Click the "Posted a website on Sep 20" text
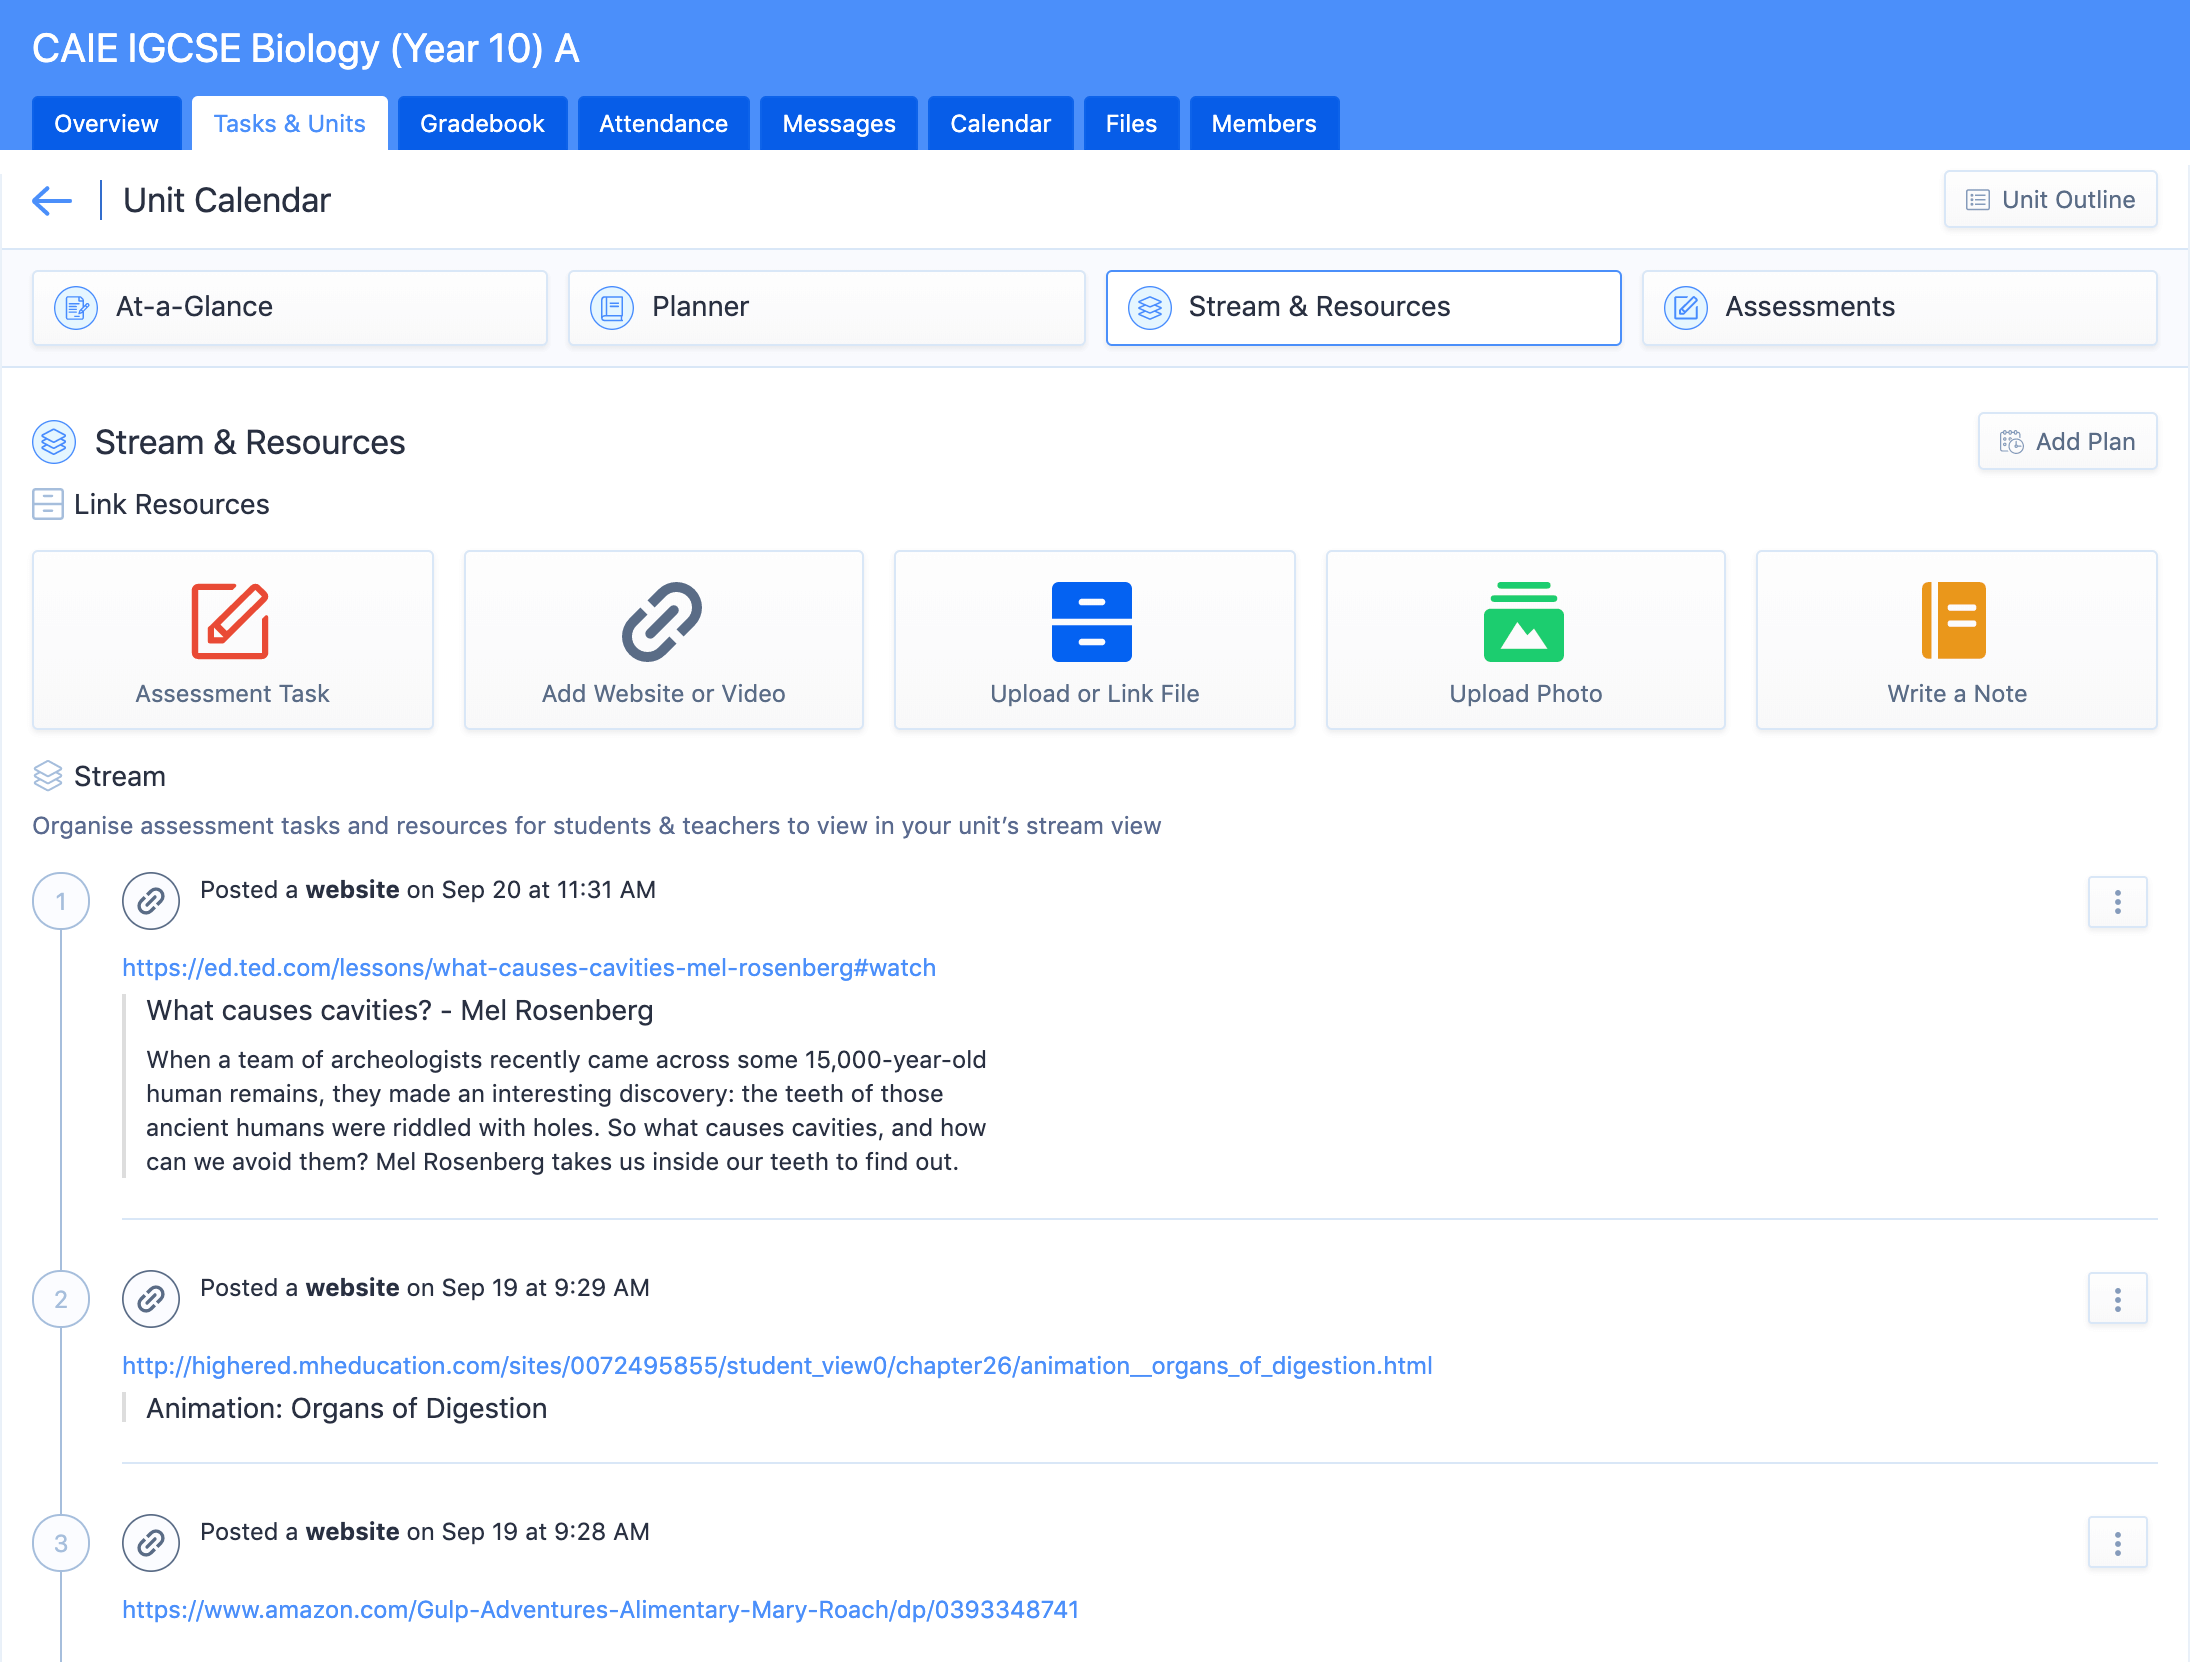 tap(428, 890)
